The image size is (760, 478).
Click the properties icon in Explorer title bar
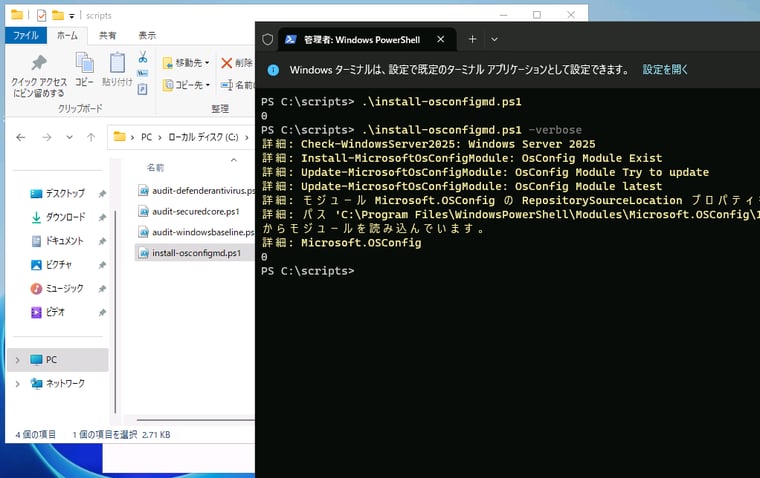(42, 16)
